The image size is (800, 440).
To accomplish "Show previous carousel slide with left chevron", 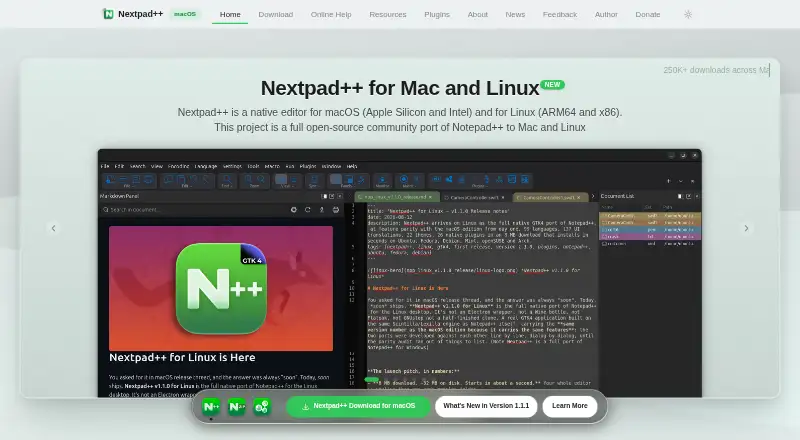I will click(54, 228).
